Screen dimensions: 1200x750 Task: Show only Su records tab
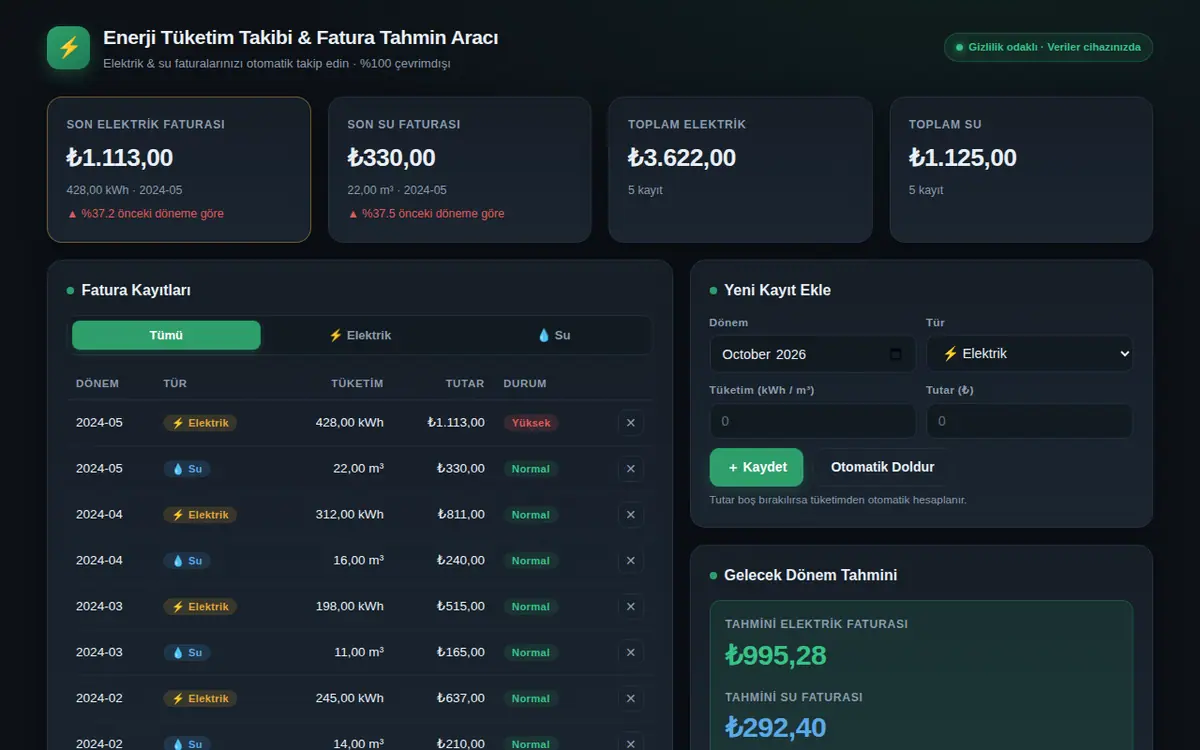[x=553, y=335]
